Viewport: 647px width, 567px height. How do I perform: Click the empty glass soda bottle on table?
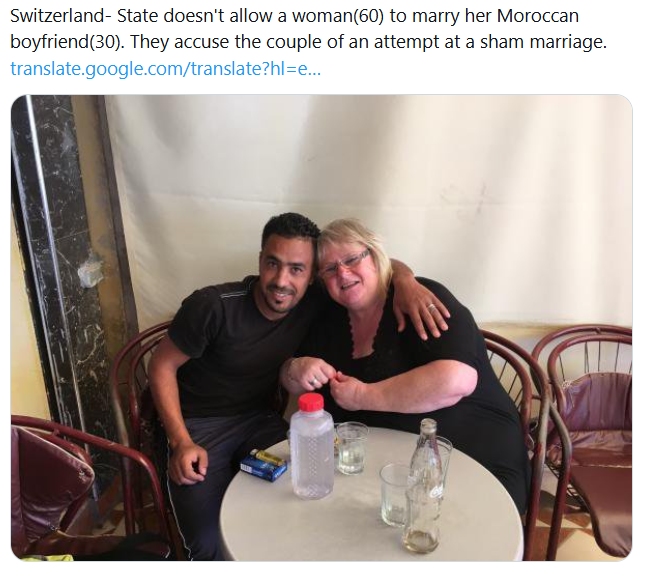423,486
